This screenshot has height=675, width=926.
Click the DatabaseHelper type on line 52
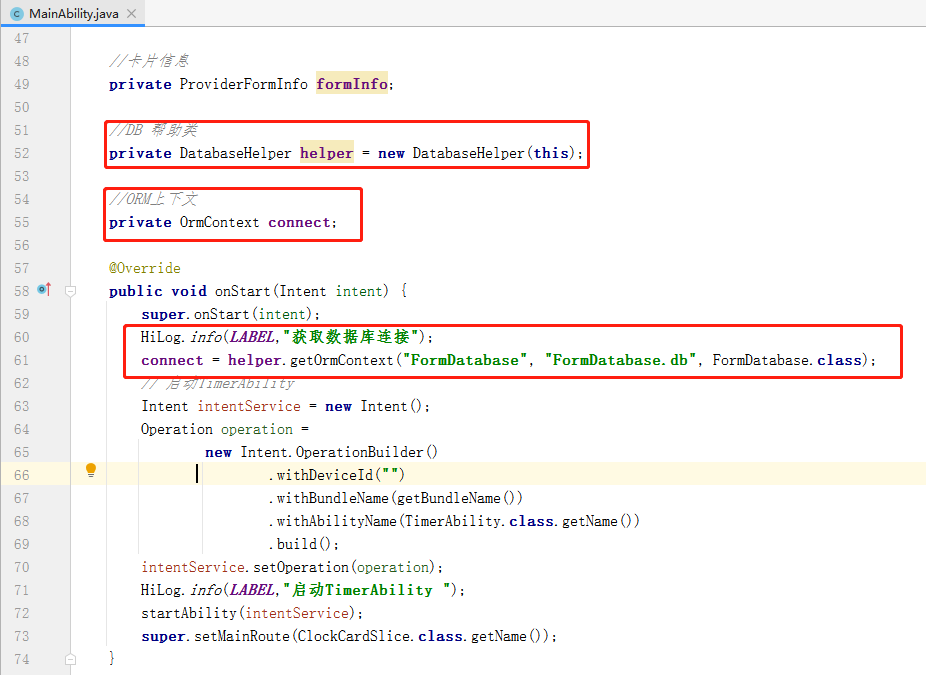pyautogui.click(x=235, y=153)
